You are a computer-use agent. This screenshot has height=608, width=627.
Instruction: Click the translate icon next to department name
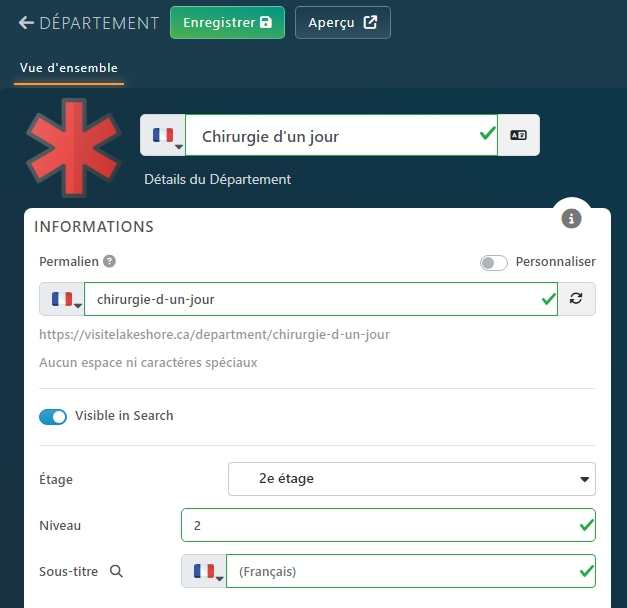coord(518,136)
